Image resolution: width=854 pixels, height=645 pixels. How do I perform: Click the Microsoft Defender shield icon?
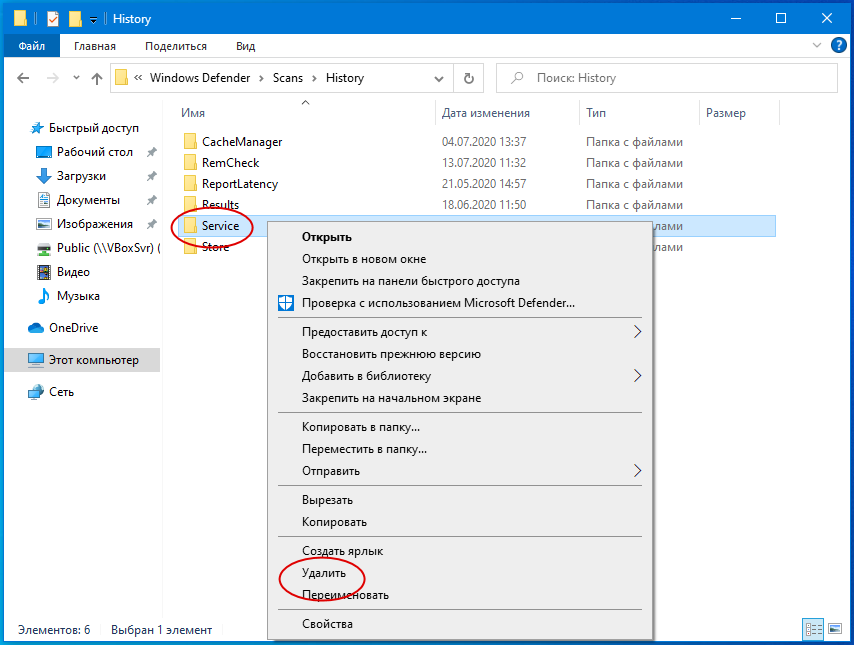(286, 303)
